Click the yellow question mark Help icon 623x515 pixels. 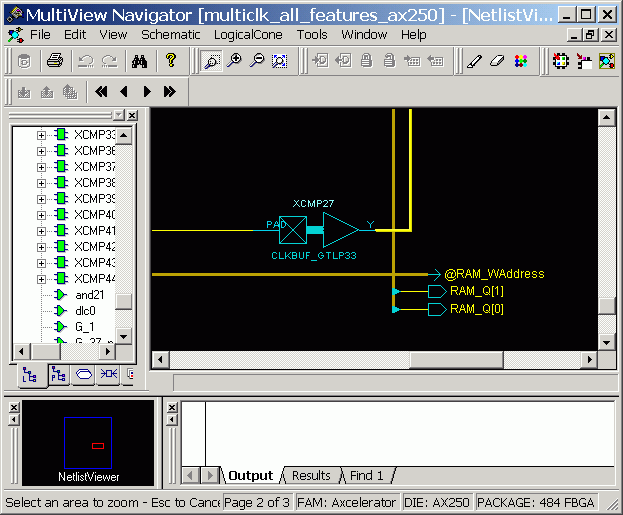coord(171,61)
